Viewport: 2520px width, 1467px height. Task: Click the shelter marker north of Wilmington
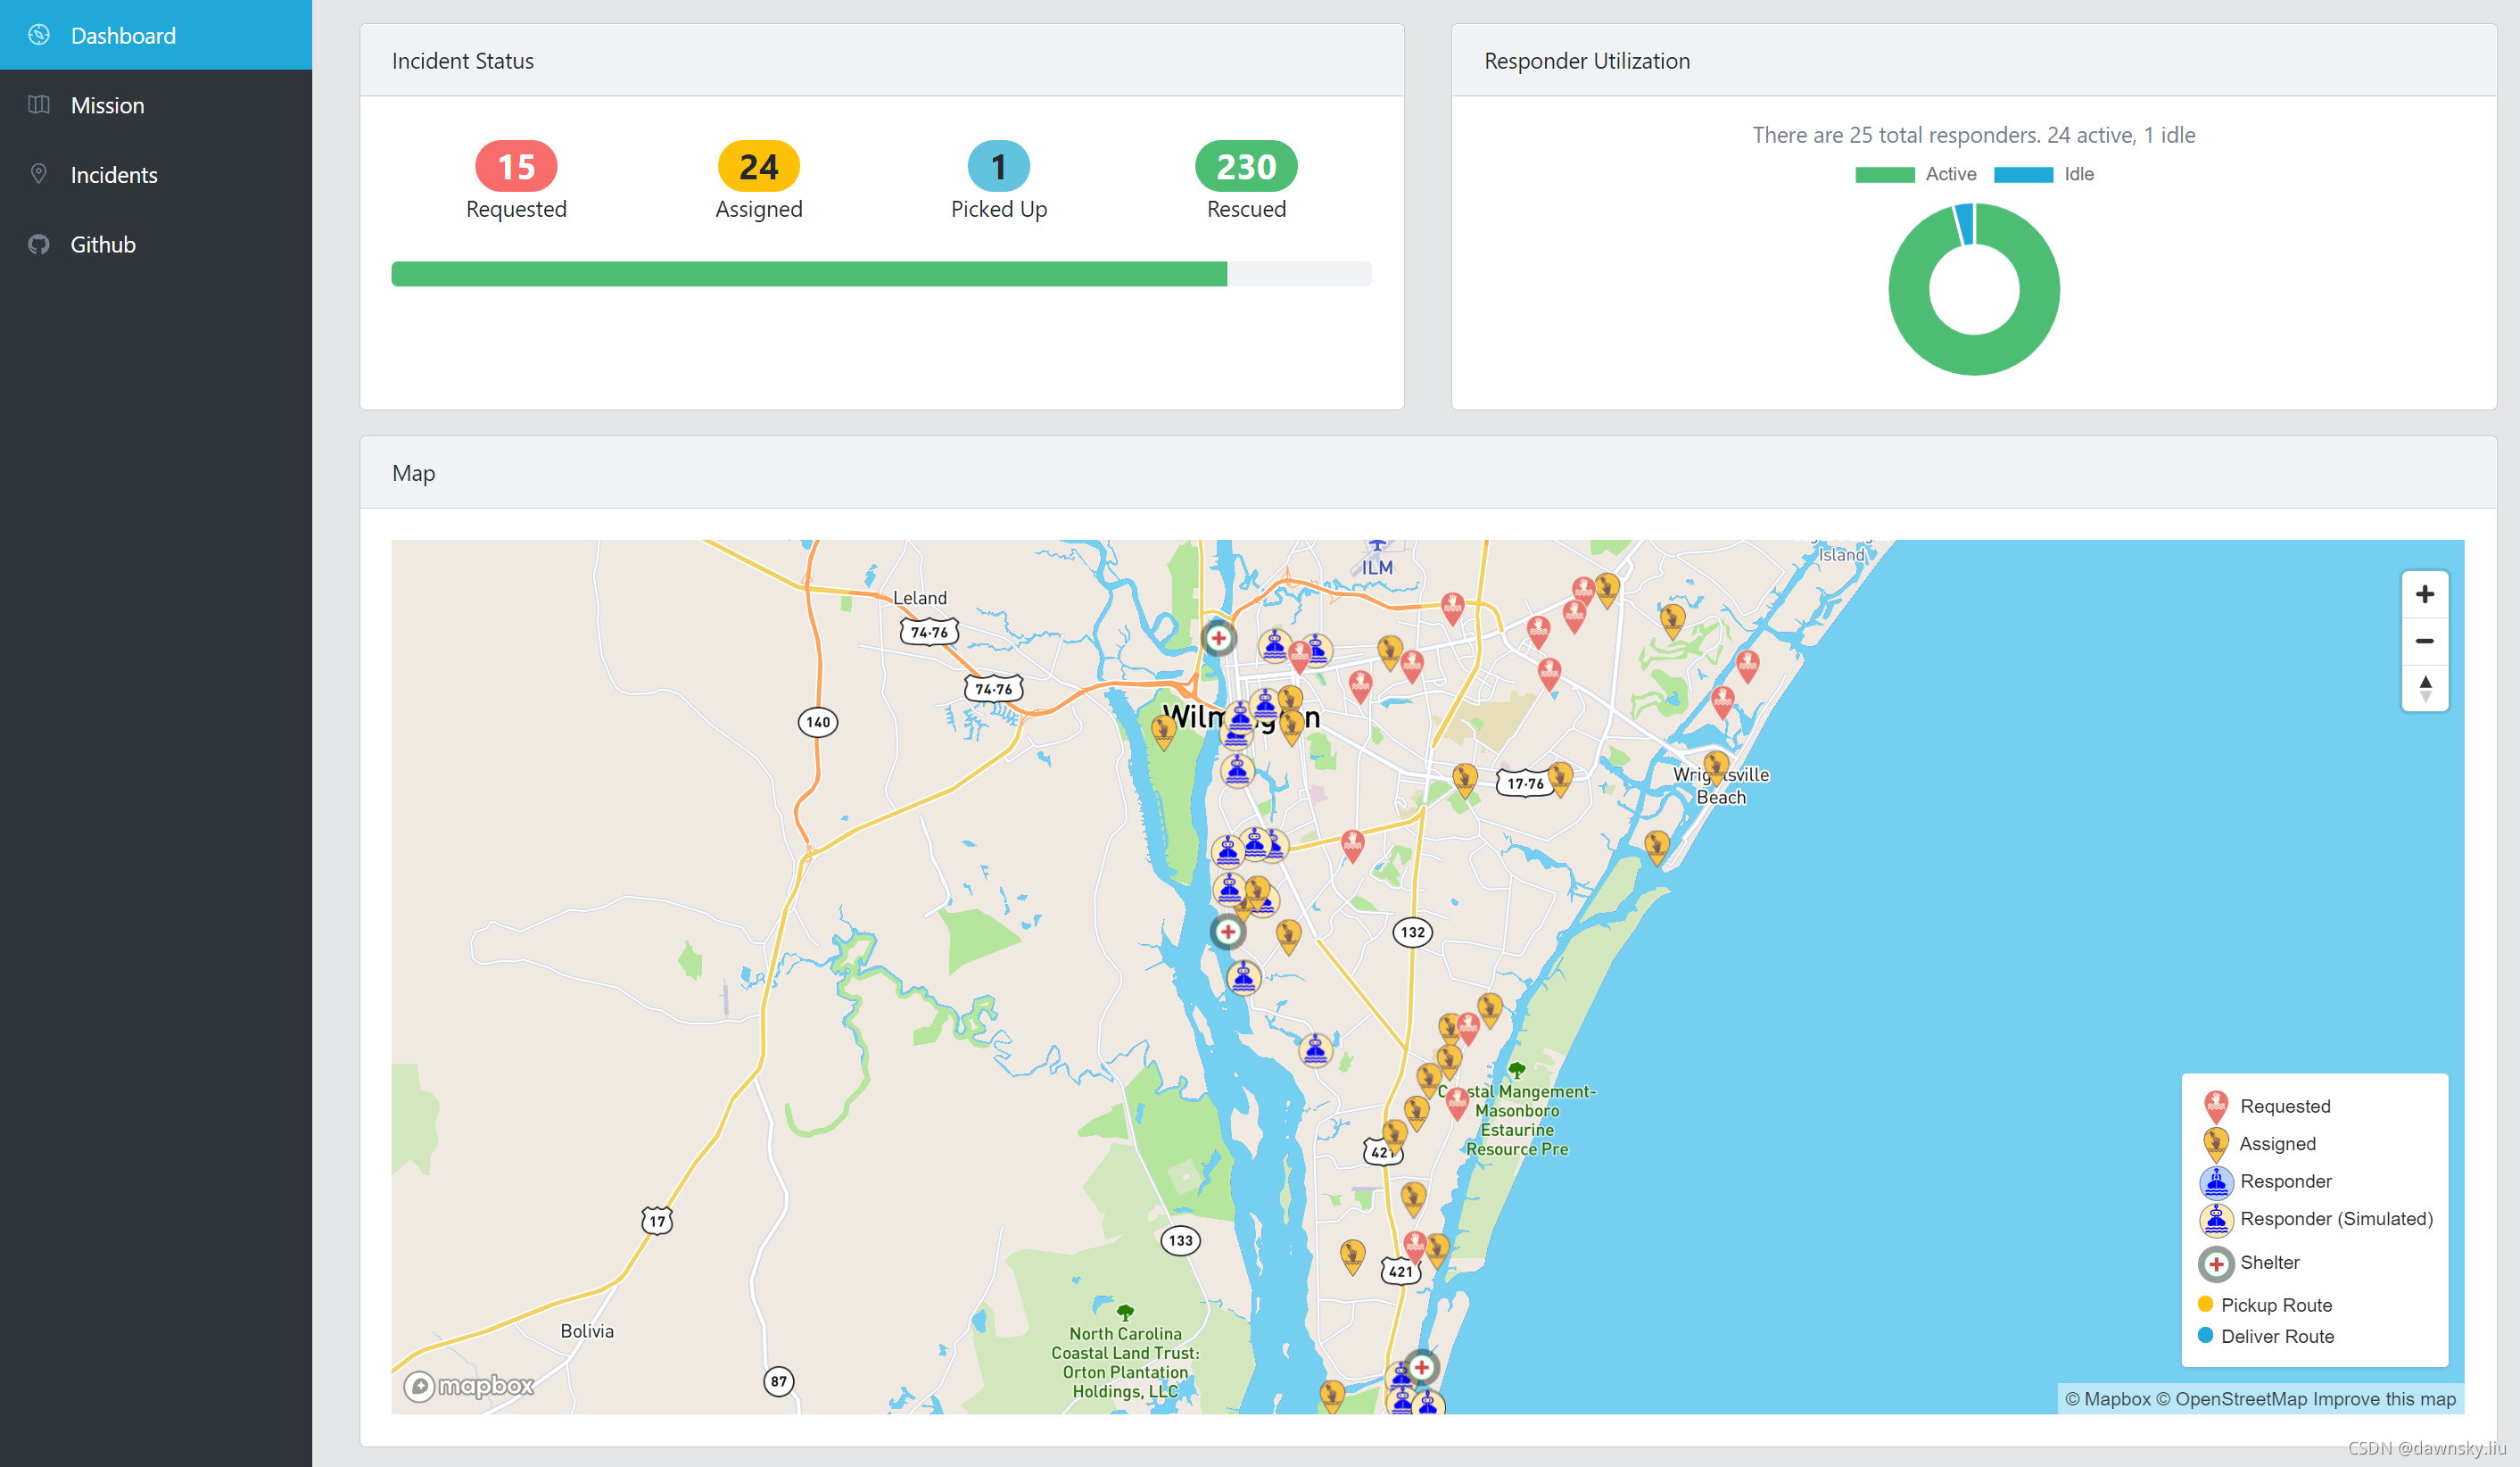click(x=1218, y=638)
